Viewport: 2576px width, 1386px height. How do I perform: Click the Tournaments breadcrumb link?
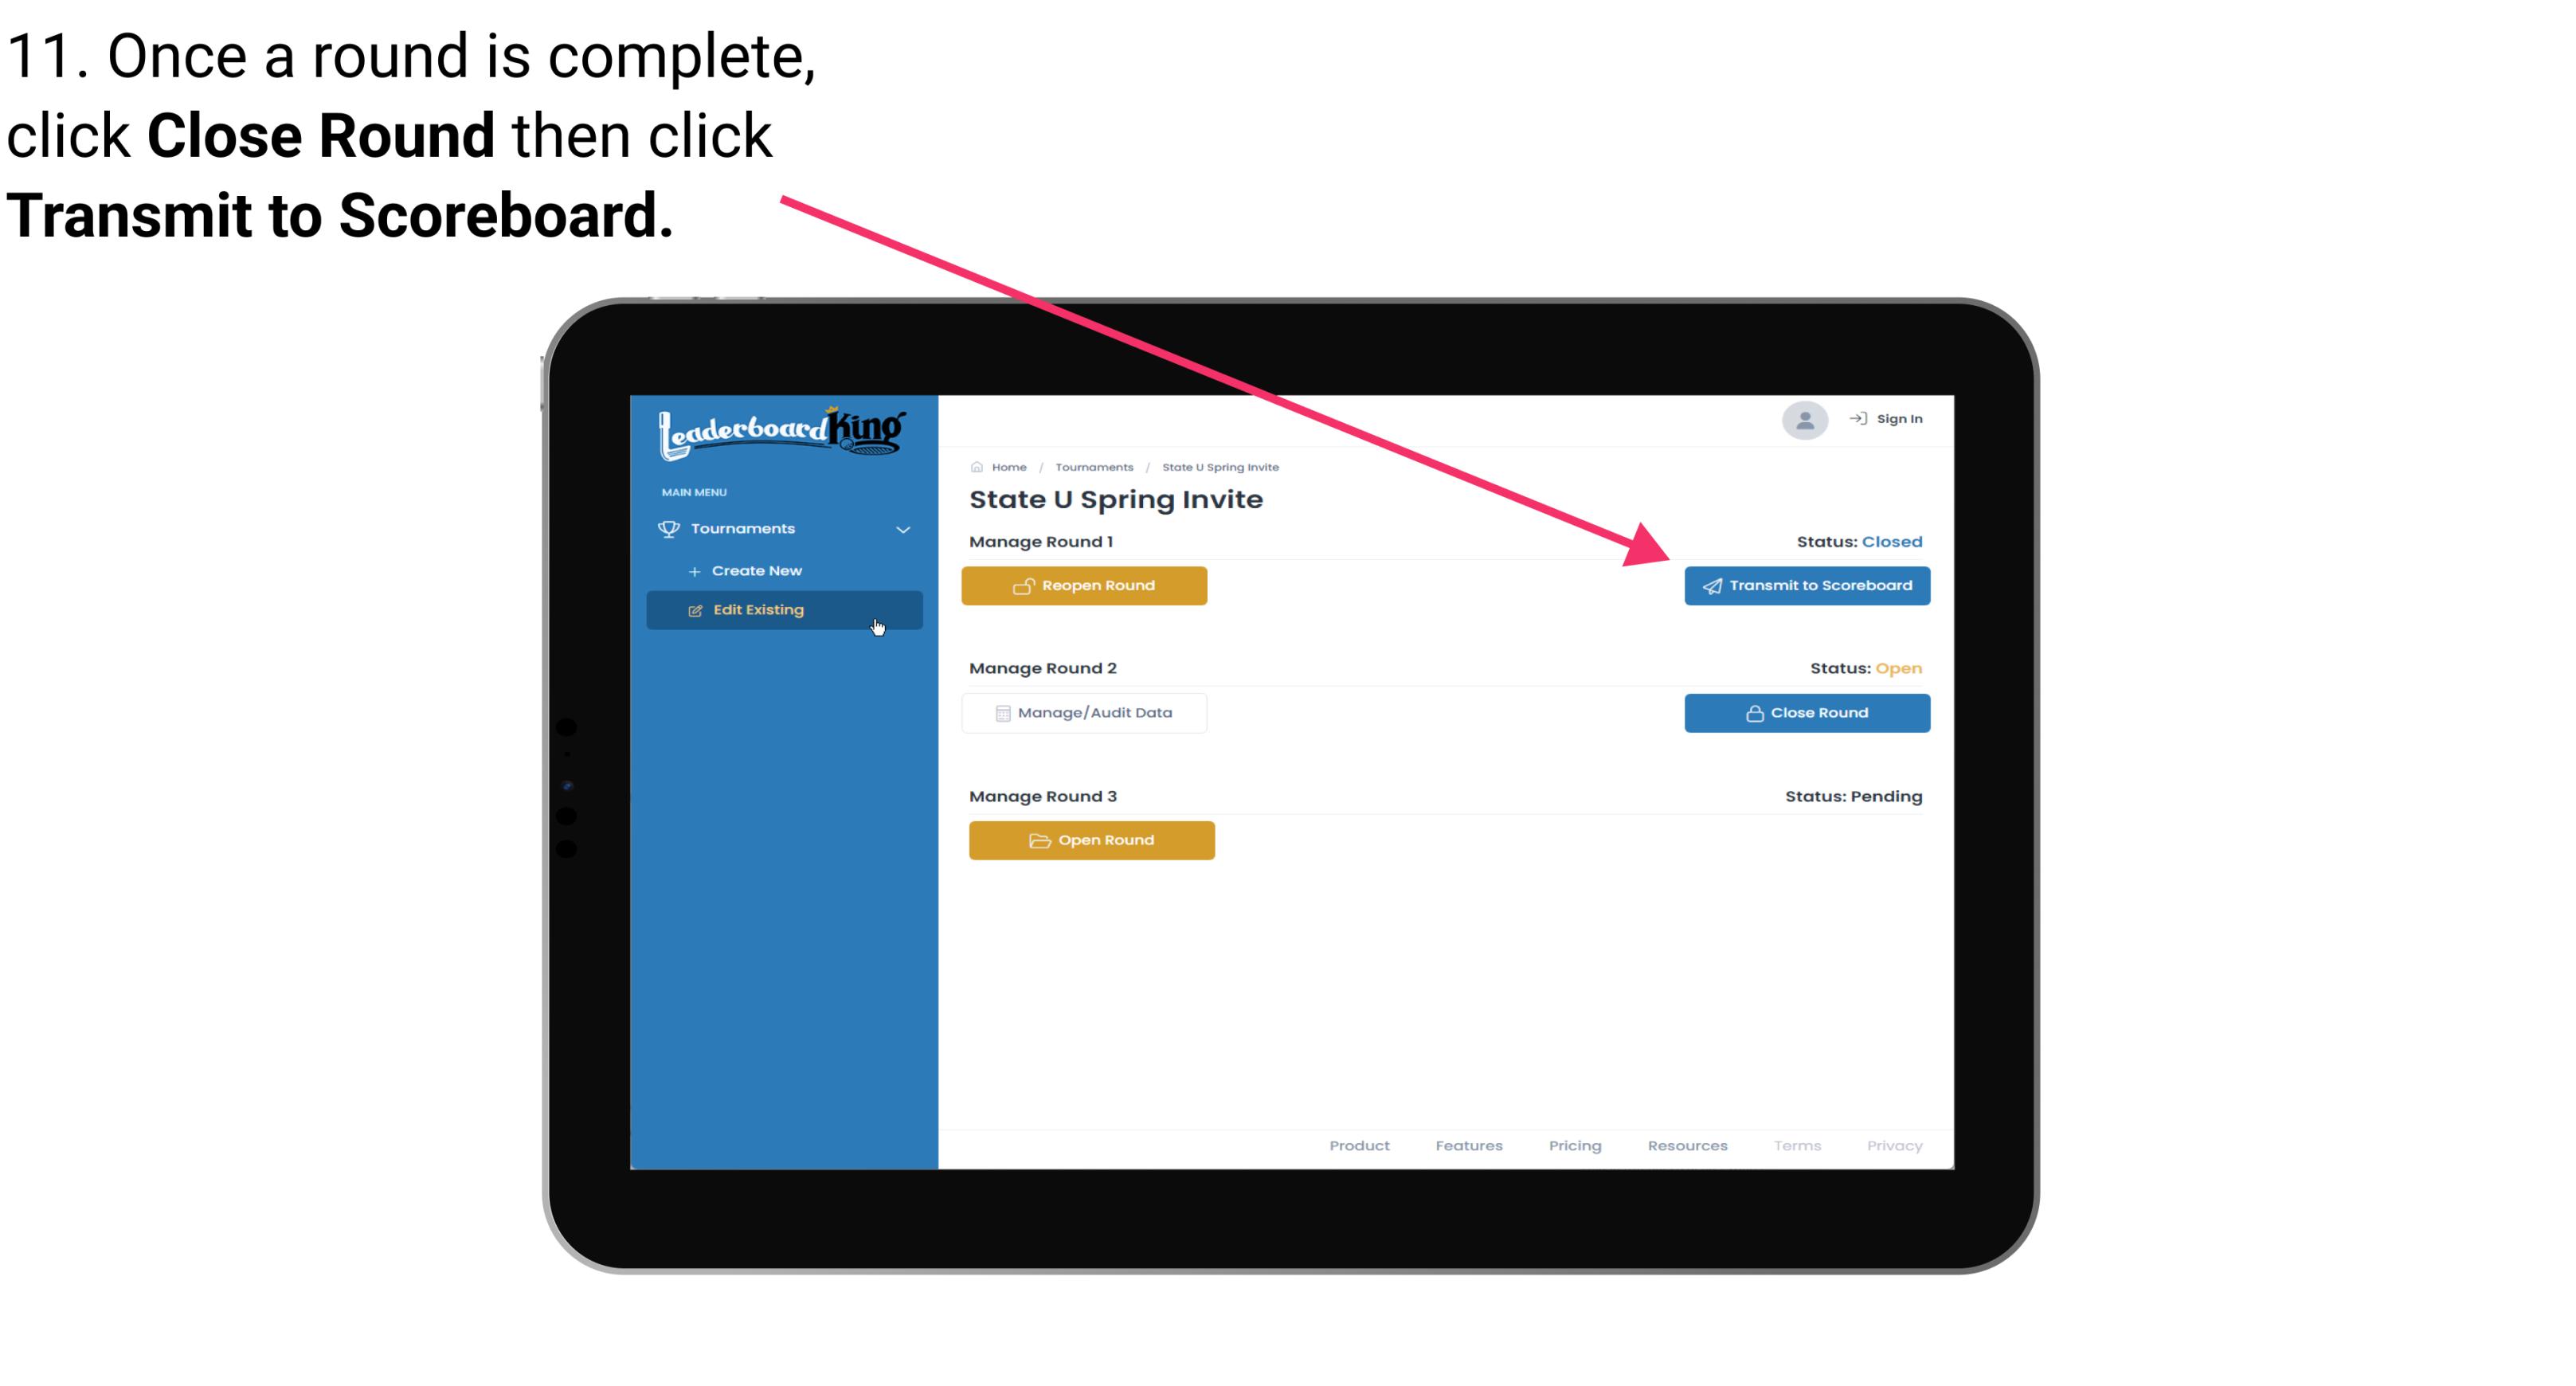[1094, 468]
